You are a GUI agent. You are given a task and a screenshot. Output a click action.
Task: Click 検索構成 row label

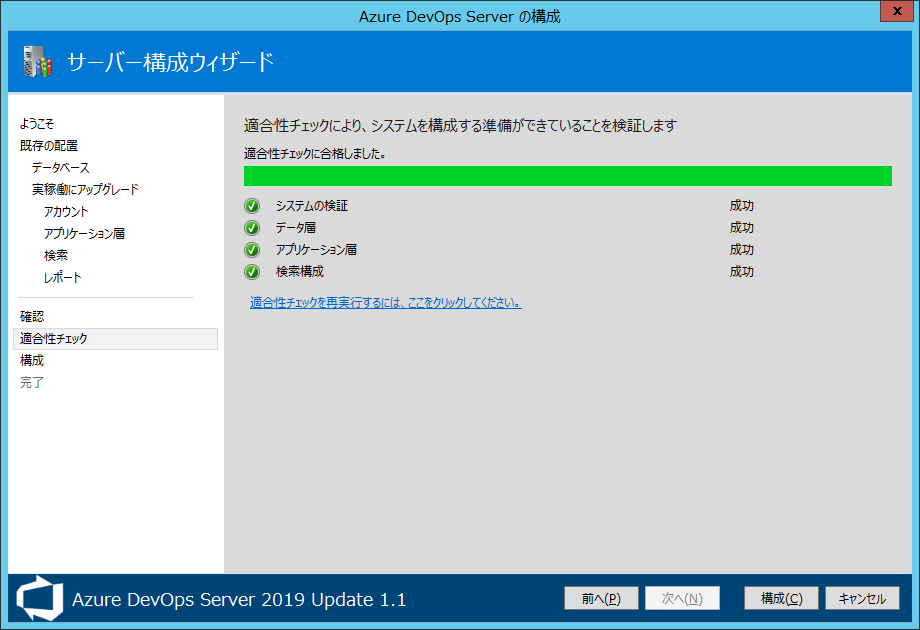click(300, 272)
